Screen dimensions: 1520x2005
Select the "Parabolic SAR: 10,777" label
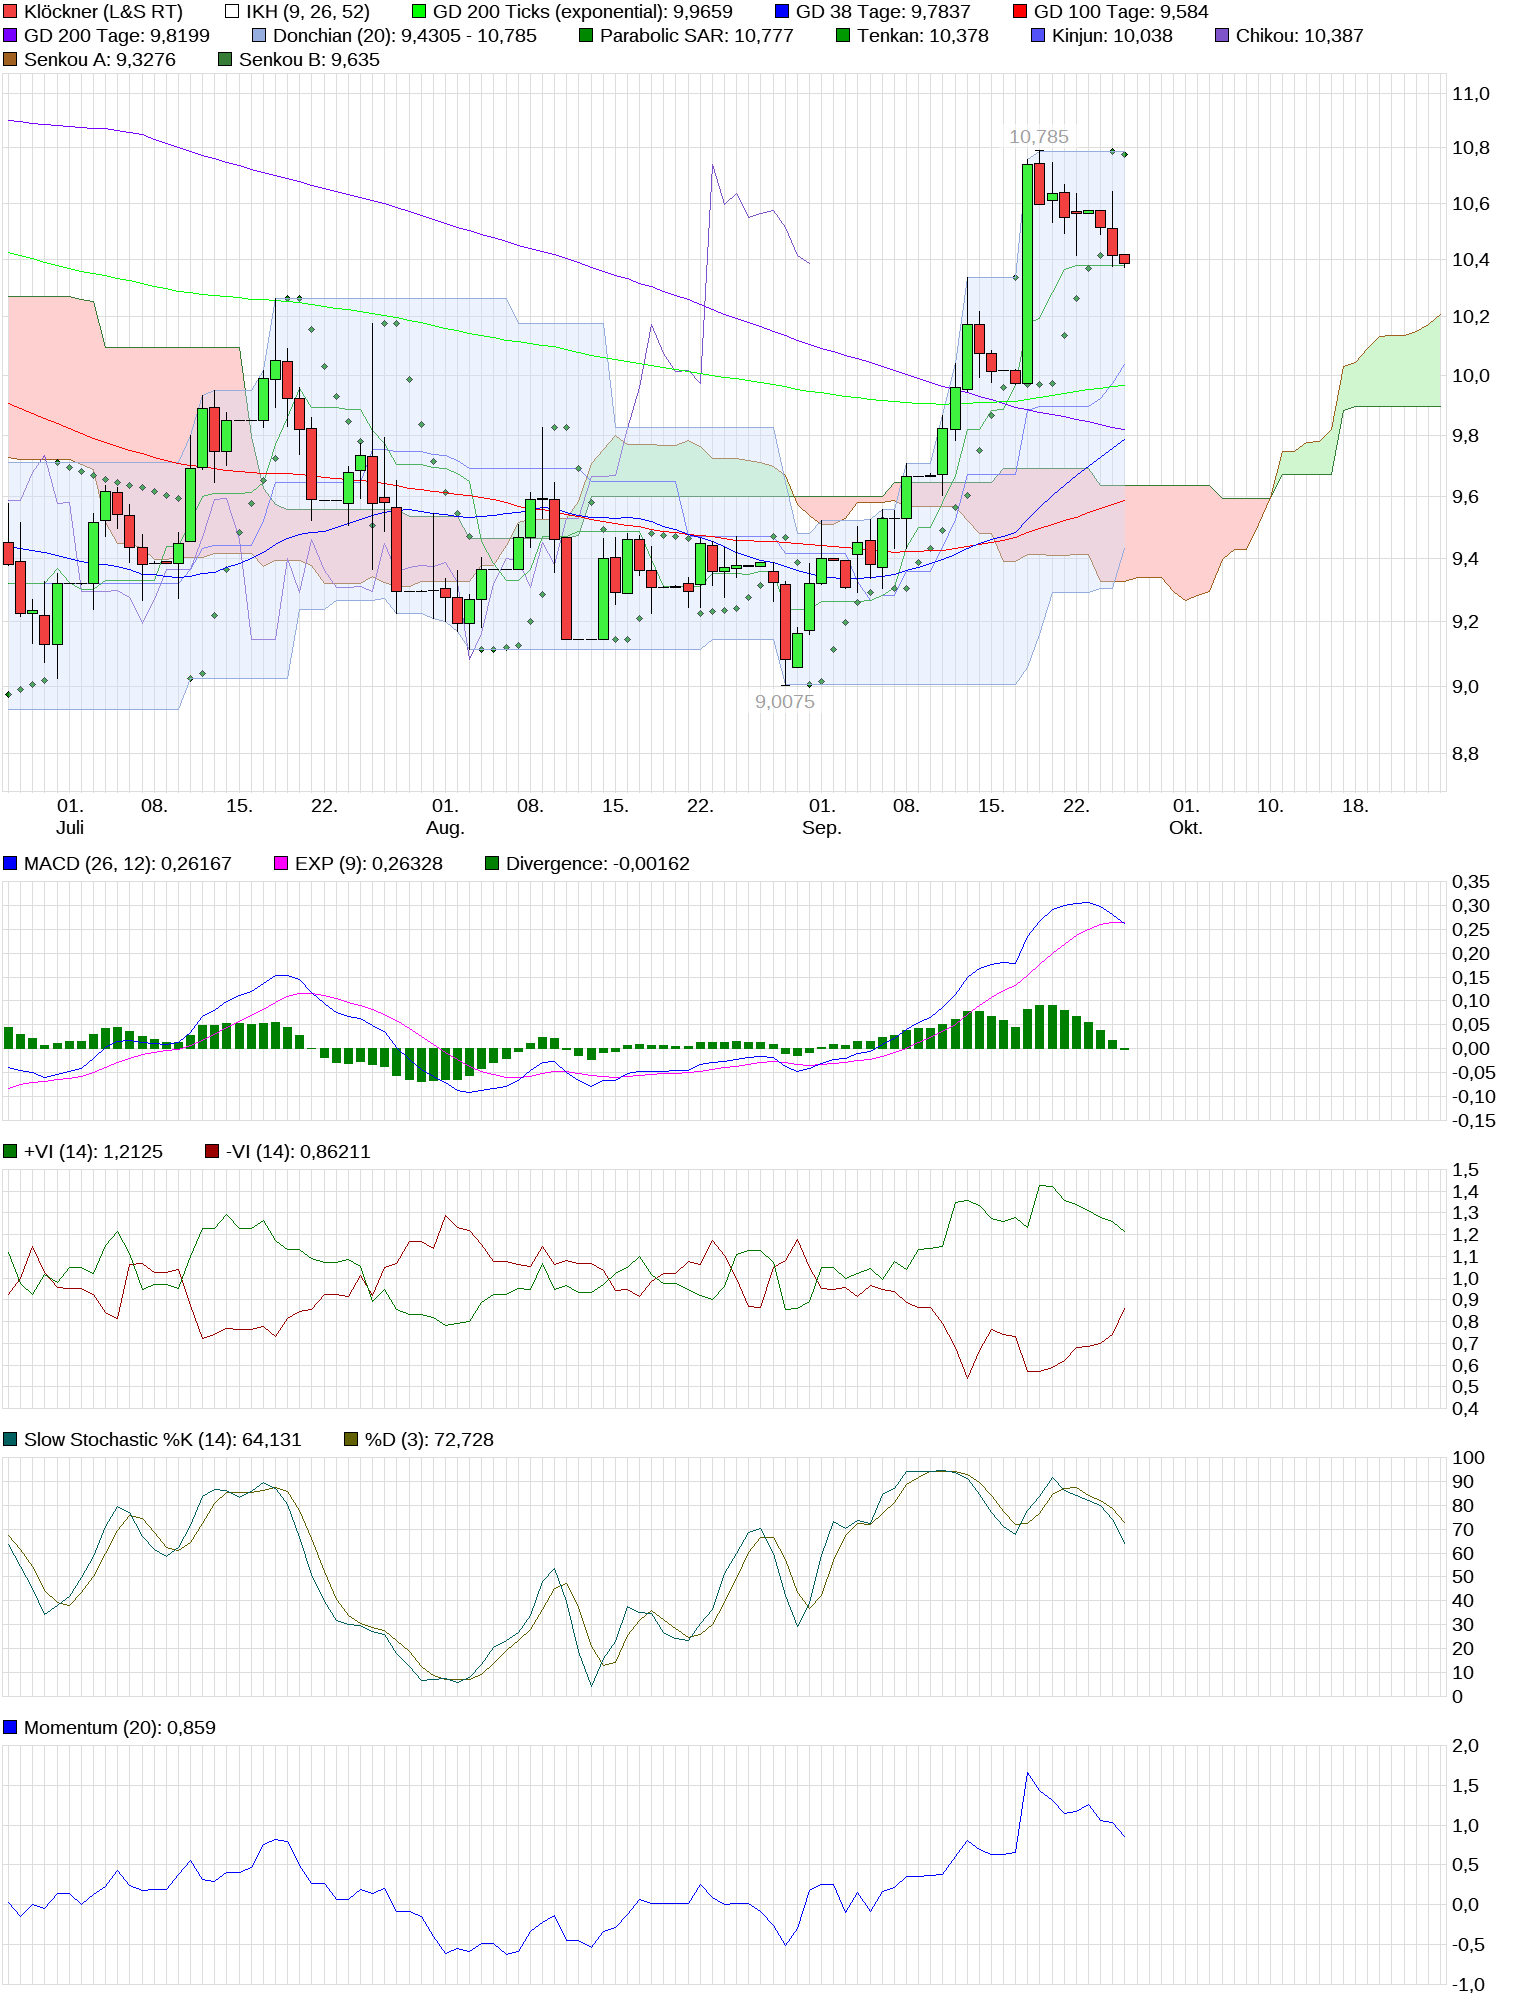tap(697, 36)
